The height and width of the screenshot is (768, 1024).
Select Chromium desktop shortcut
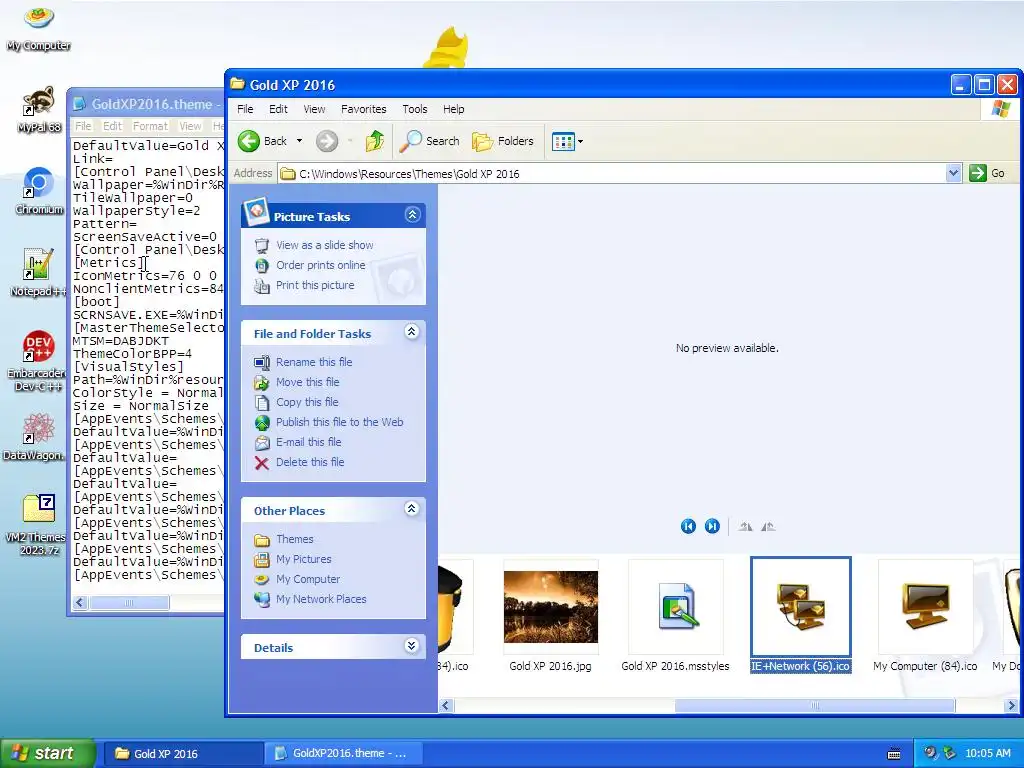pyautogui.click(x=39, y=191)
